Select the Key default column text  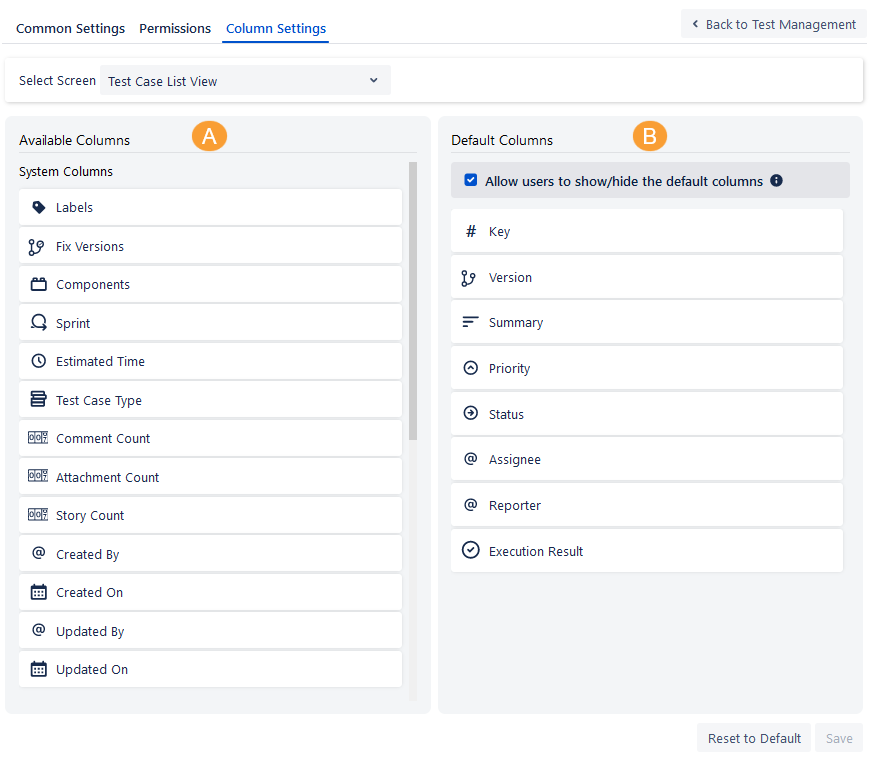[x=499, y=232]
